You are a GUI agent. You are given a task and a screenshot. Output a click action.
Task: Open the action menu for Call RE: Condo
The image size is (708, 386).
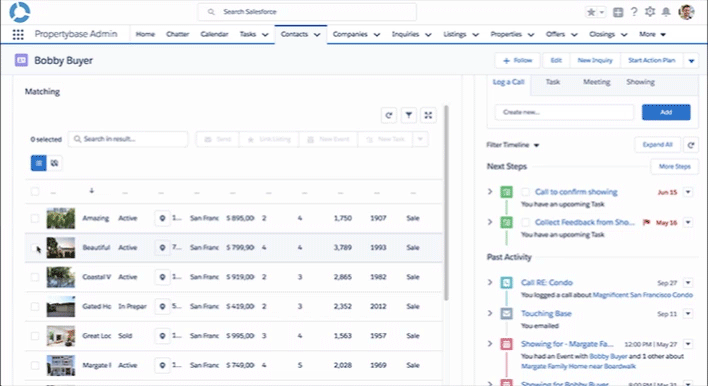688,283
